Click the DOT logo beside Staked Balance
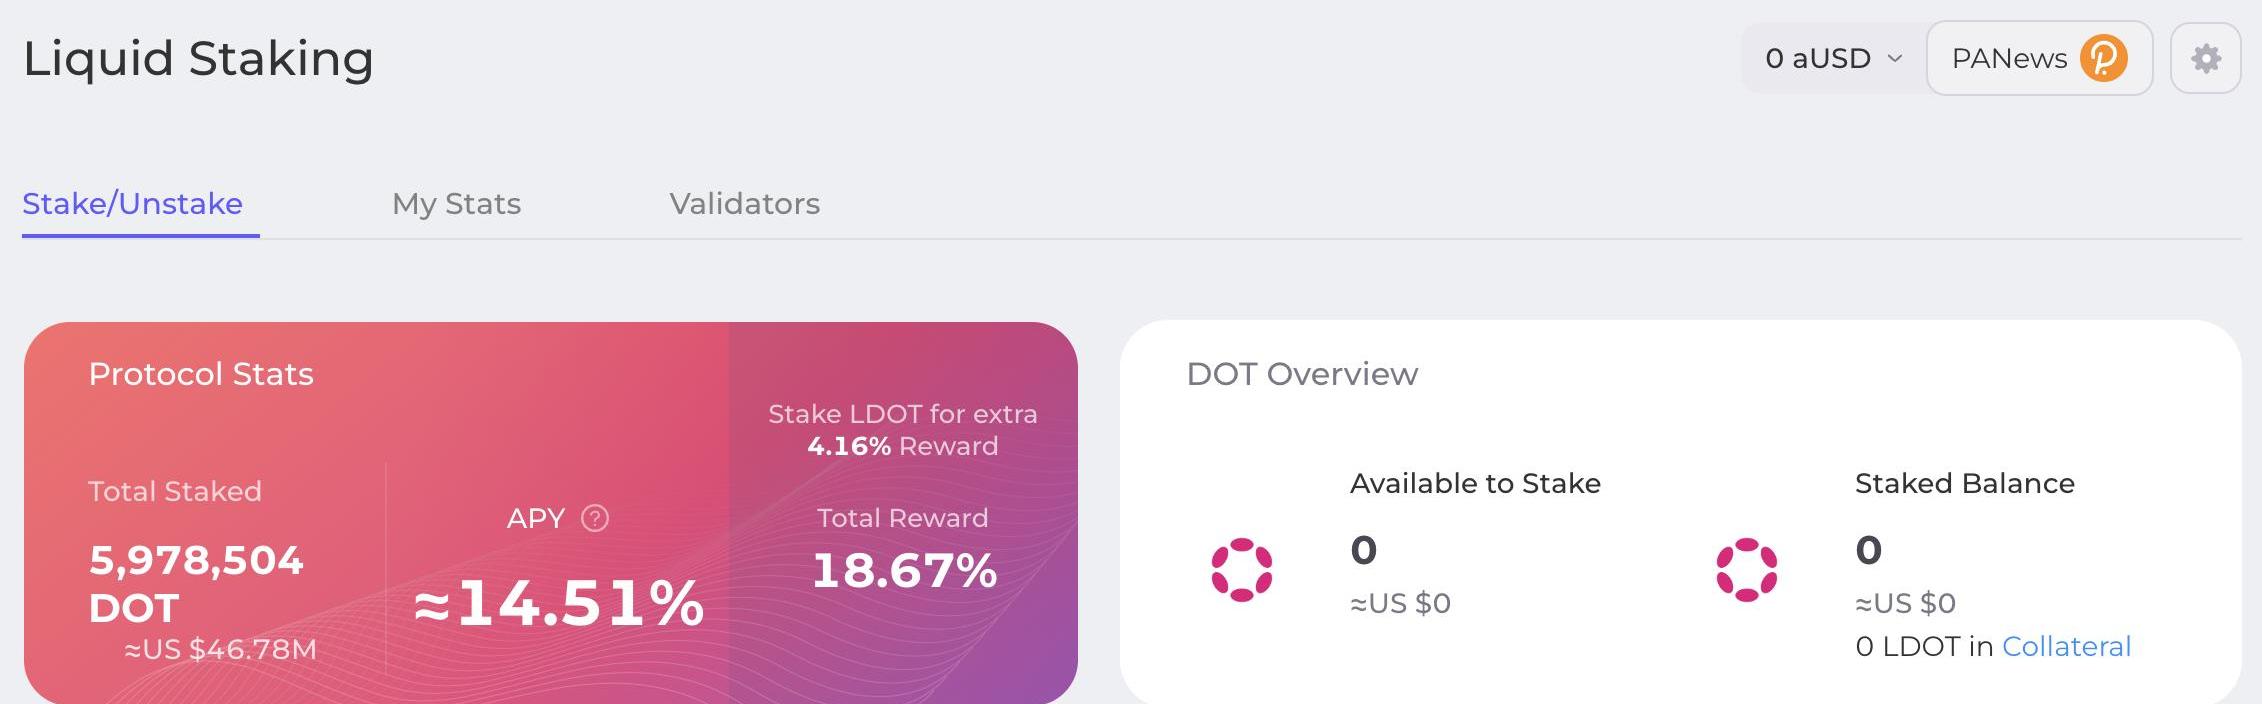 1746,570
